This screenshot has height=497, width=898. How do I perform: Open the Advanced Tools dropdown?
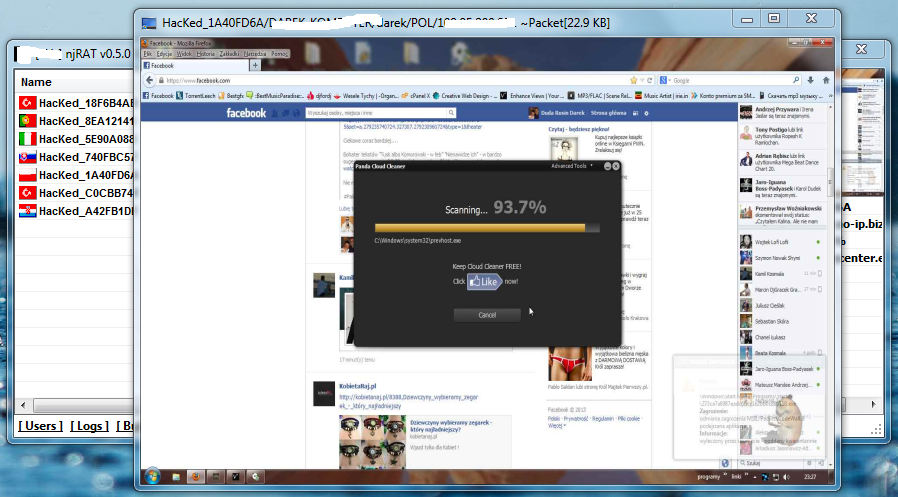(x=572, y=166)
